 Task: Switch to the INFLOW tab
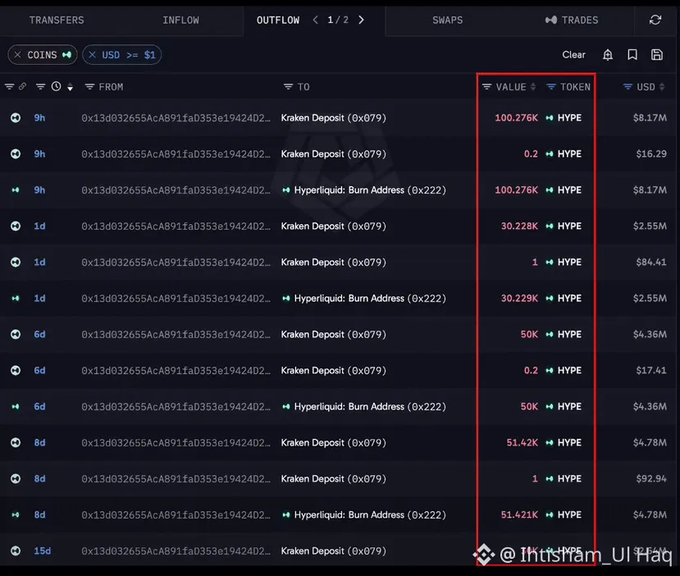click(x=180, y=20)
